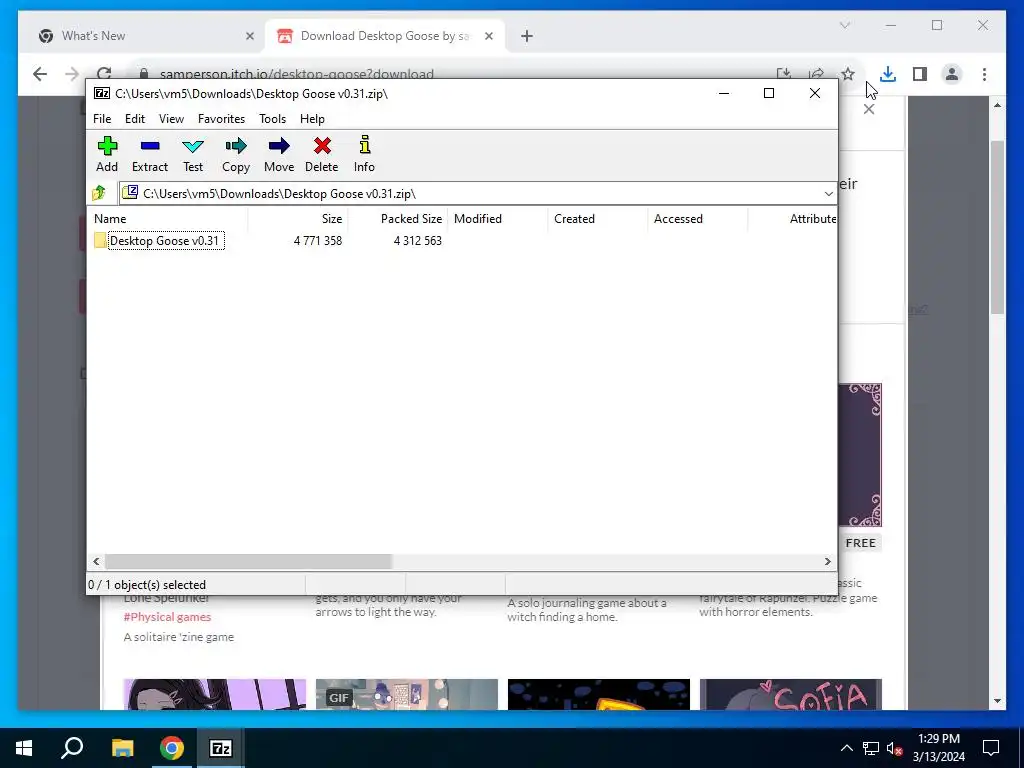Open File Explorer from the taskbar
1024x768 pixels.
(122, 748)
